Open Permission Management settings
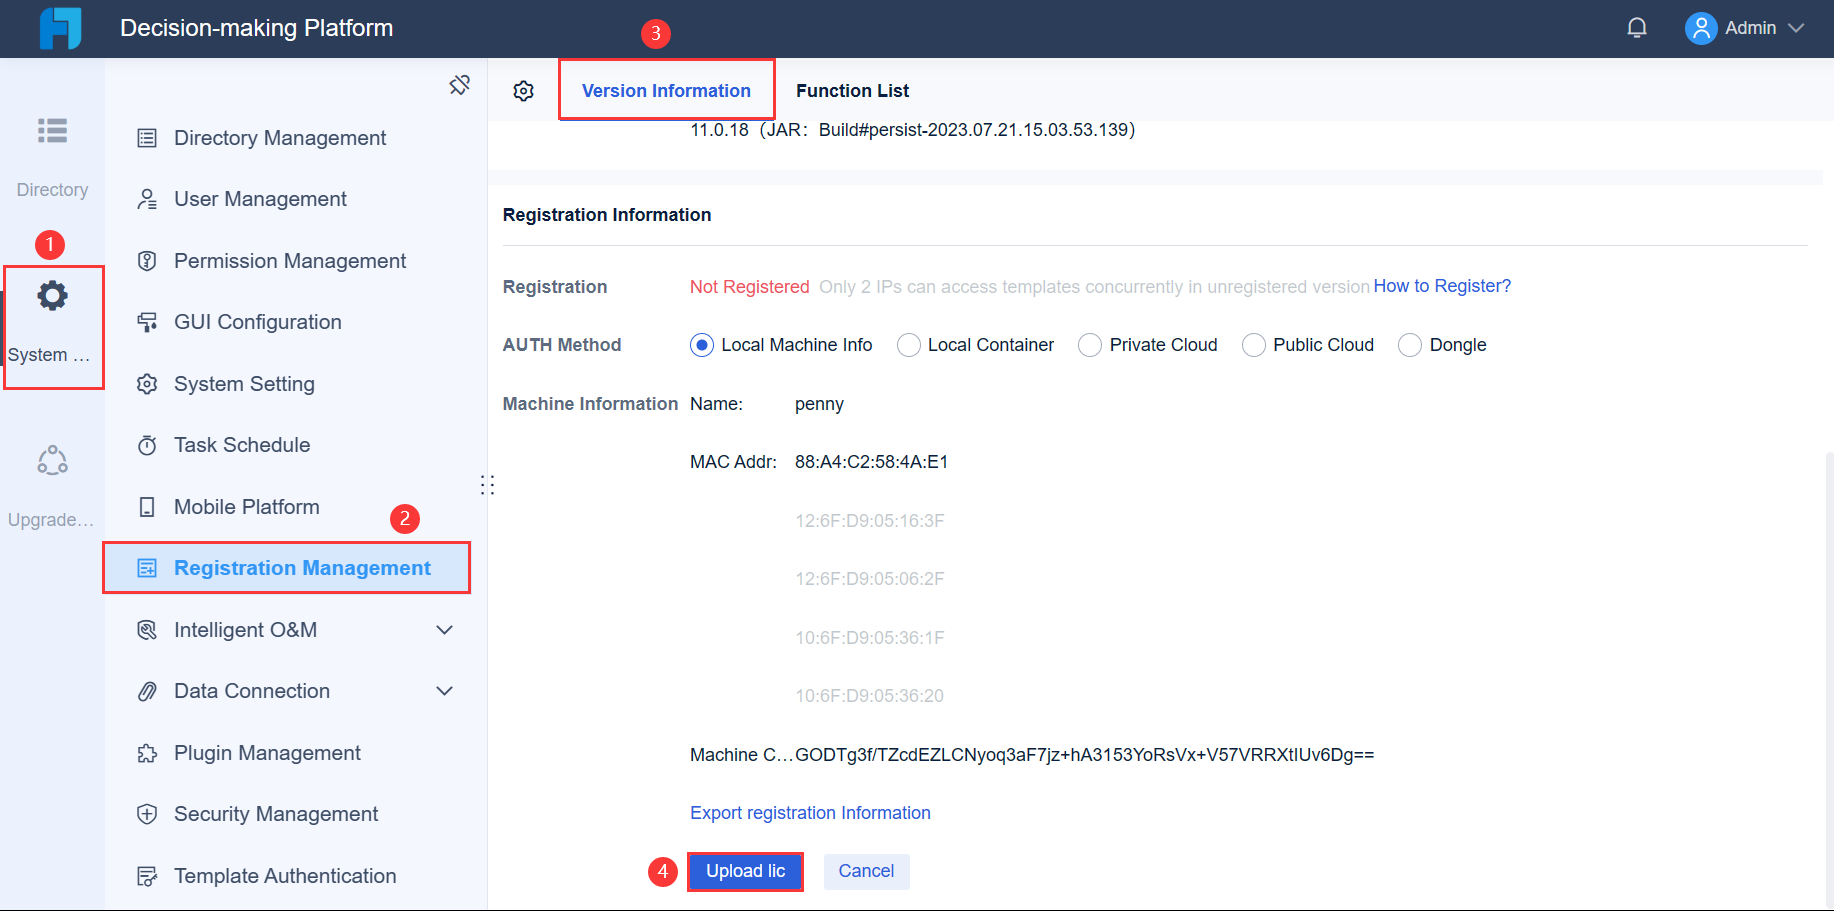Viewport: 1834px width, 911px height. [290, 260]
